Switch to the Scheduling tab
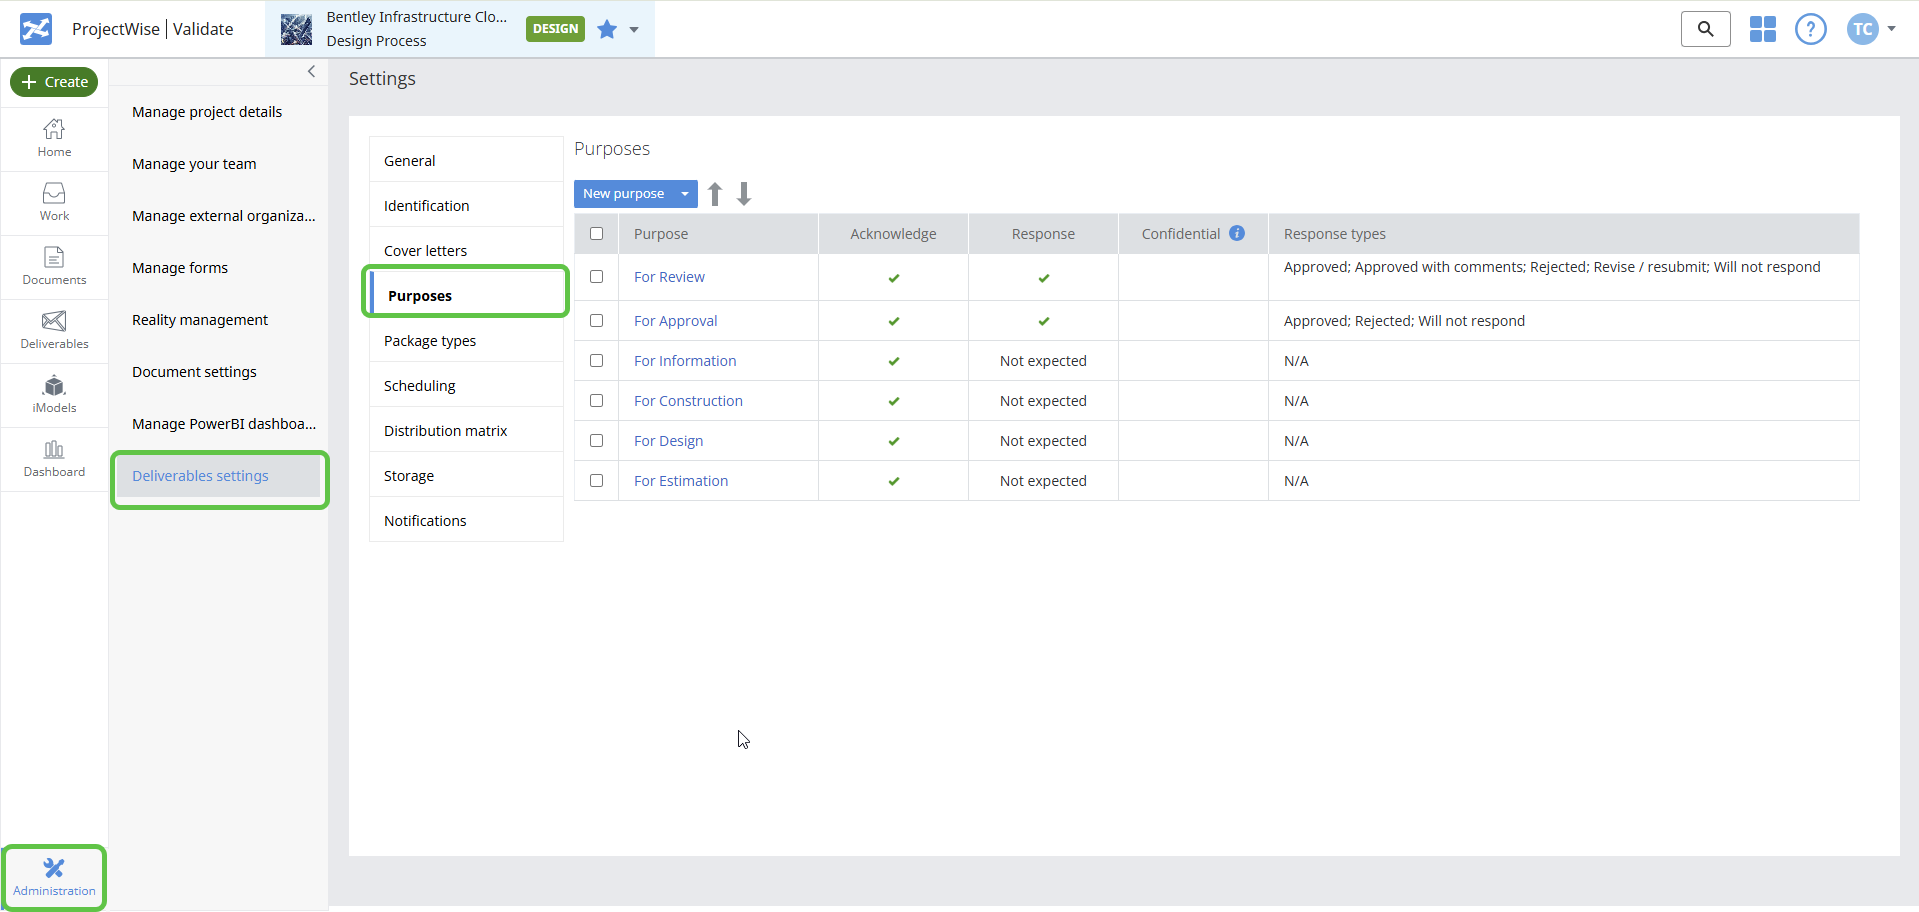This screenshot has width=1919, height=912. (420, 385)
